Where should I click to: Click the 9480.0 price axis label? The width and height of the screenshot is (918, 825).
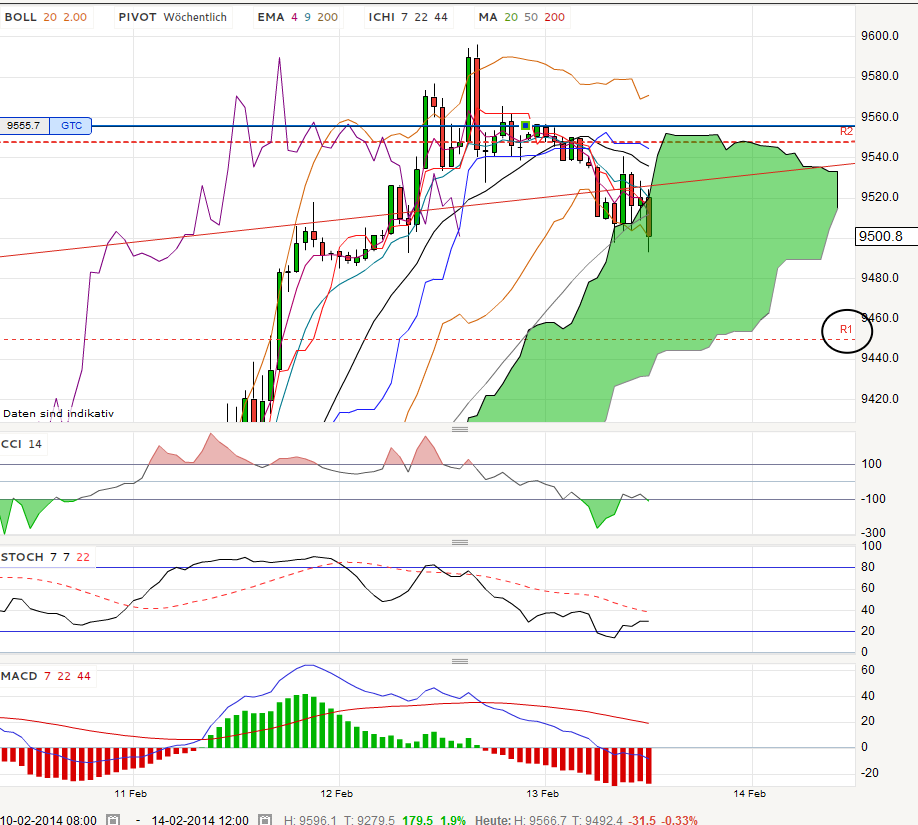pyautogui.click(x=880, y=278)
